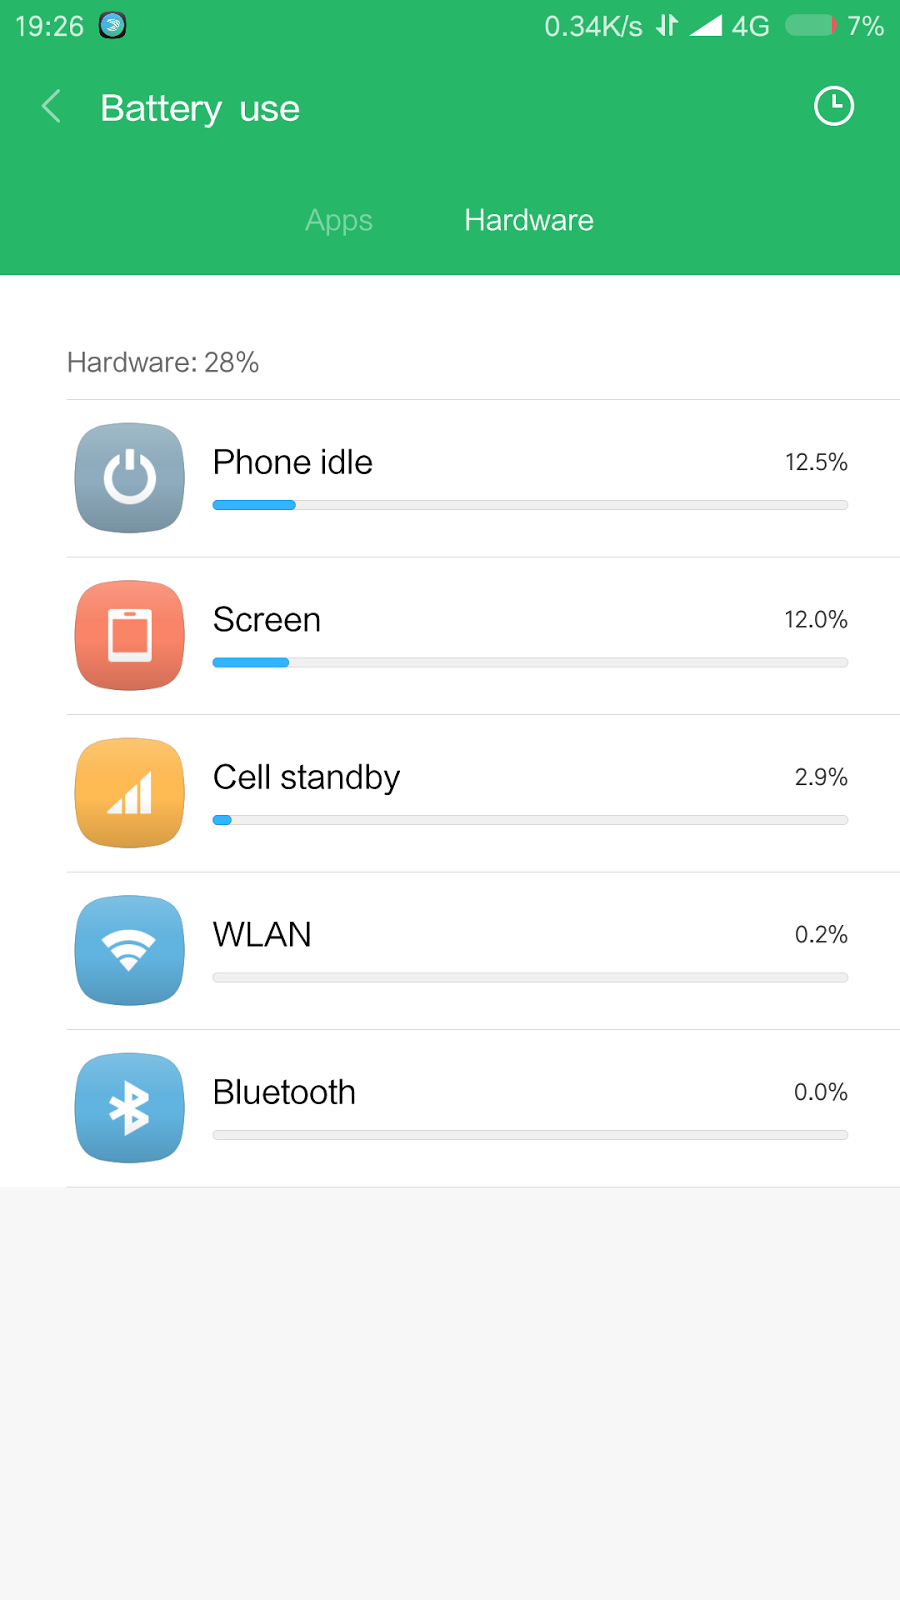The image size is (900, 1600).
Task: Tap the status bar app notification icon
Action: pyautogui.click(x=113, y=25)
